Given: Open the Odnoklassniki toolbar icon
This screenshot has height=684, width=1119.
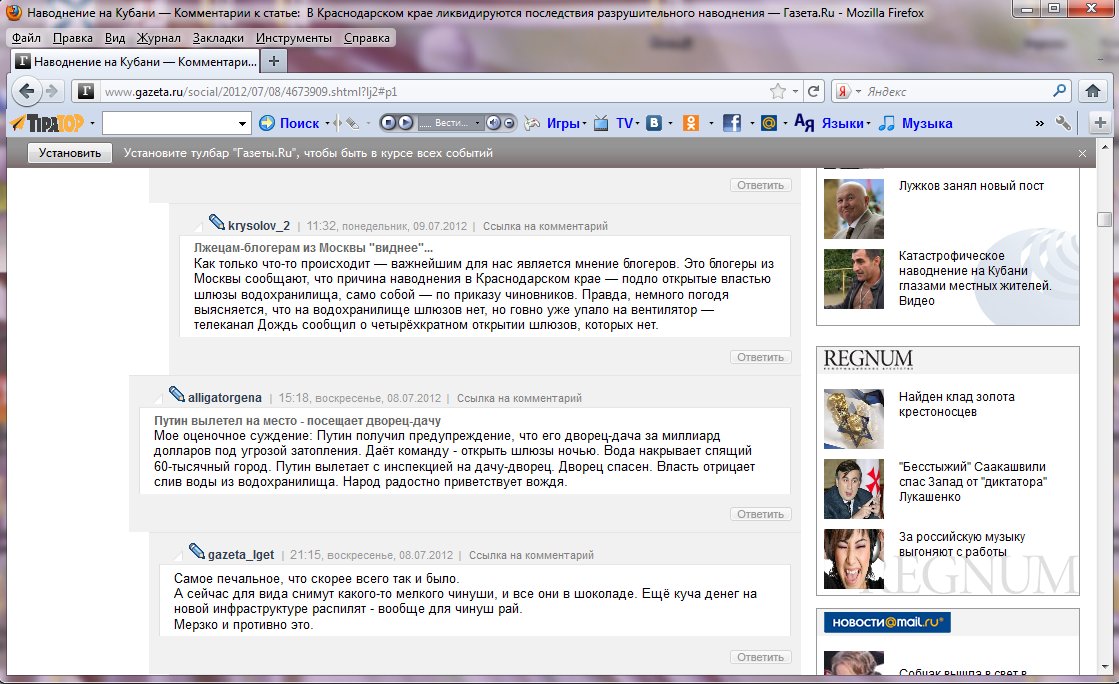Looking at the screenshot, I should click(x=691, y=123).
